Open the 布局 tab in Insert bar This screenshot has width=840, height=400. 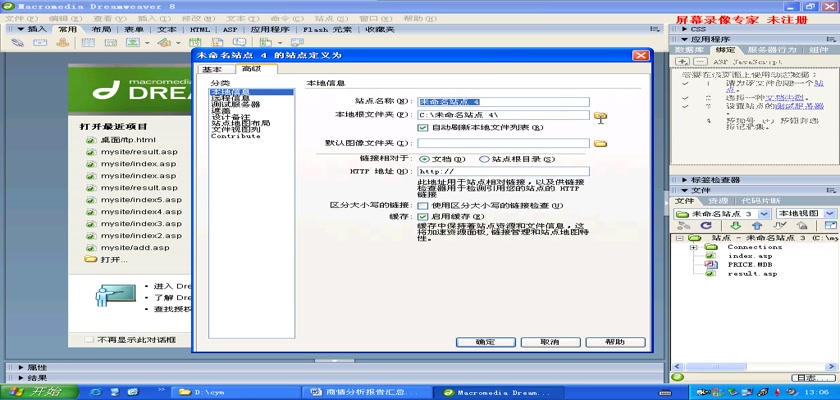(101, 29)
